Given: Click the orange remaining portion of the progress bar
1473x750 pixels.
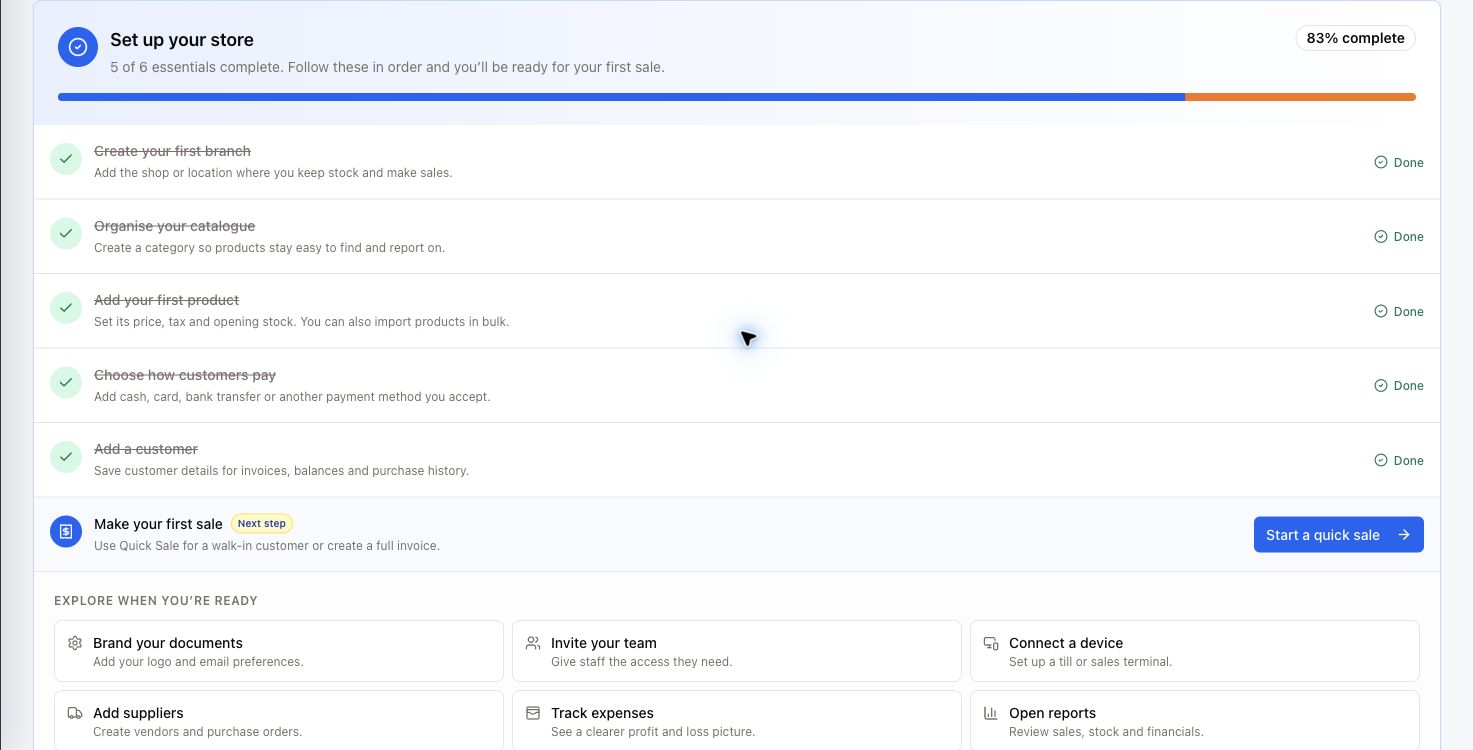Looking at the screenshot, I should (x=1300, y=97).
